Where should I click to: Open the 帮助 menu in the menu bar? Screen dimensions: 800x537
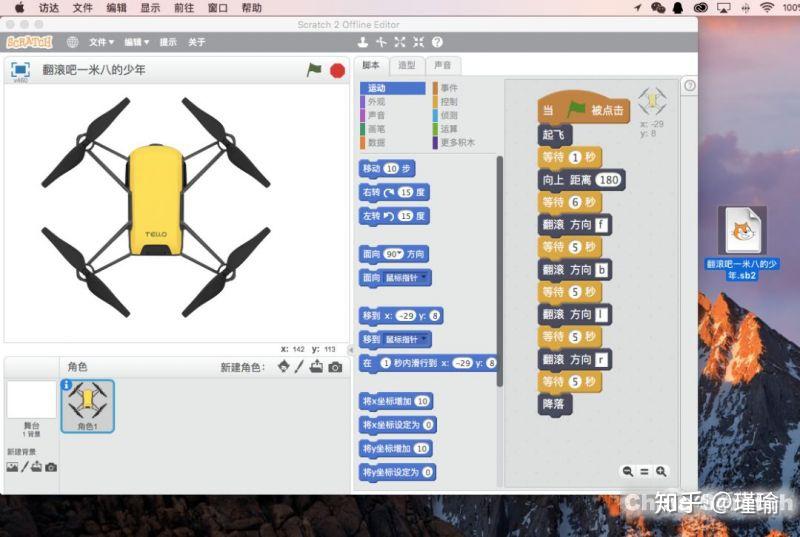252,8
